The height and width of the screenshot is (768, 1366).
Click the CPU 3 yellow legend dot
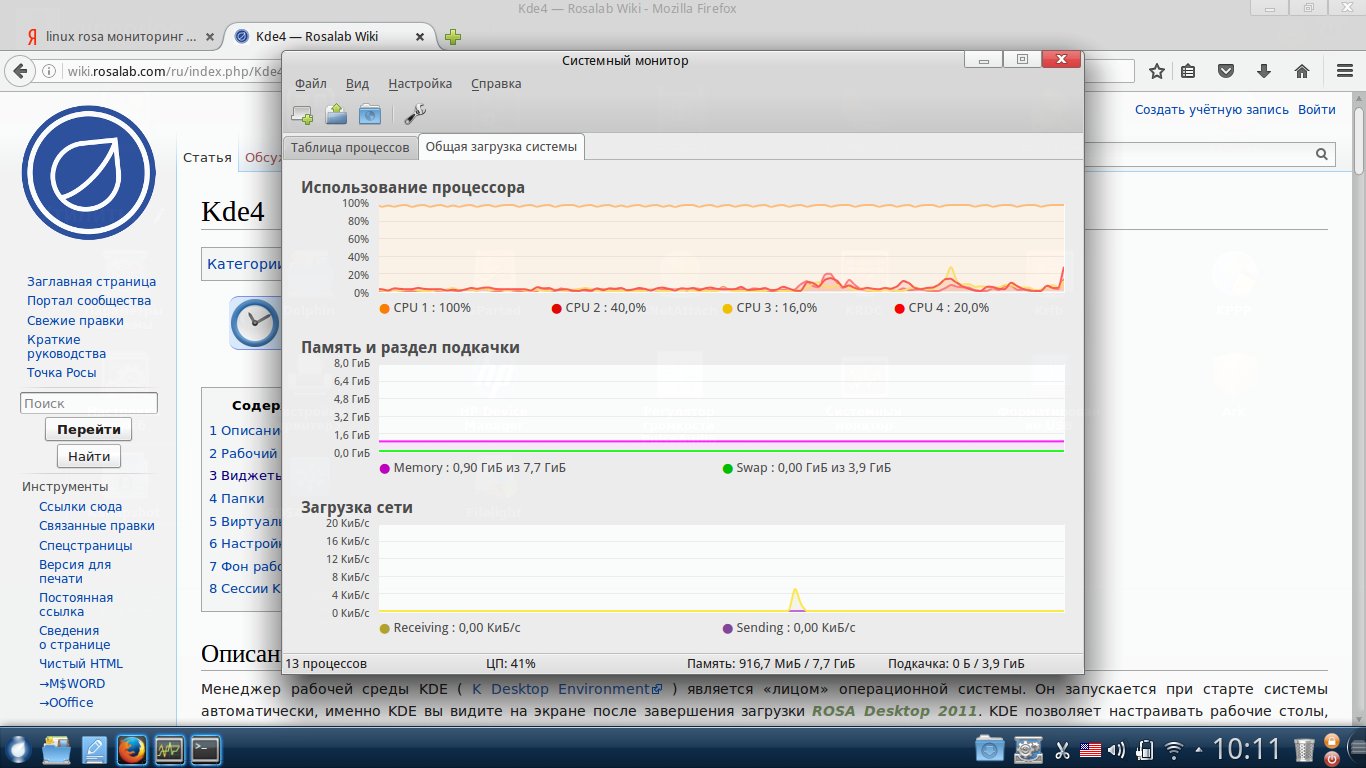pos(727,308)
